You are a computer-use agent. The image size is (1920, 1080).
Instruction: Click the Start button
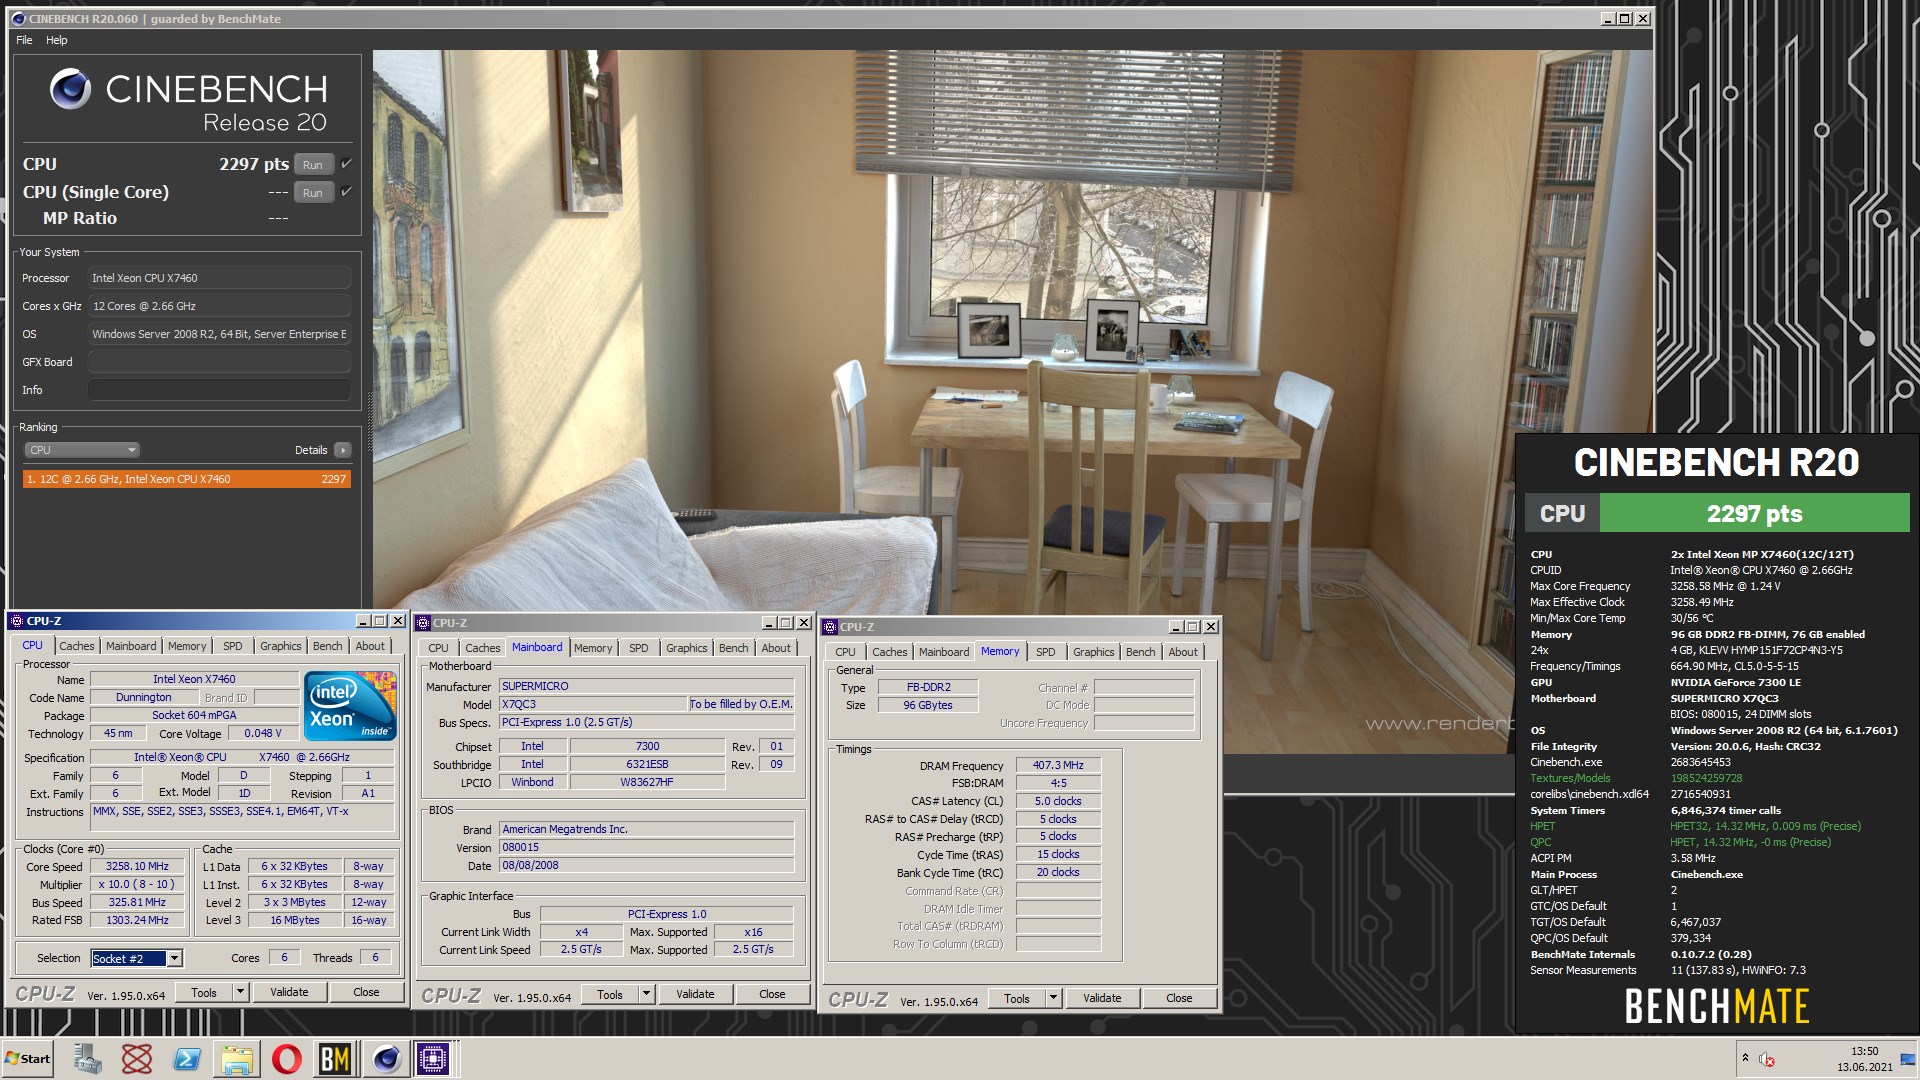click(x=28, y=1059)
